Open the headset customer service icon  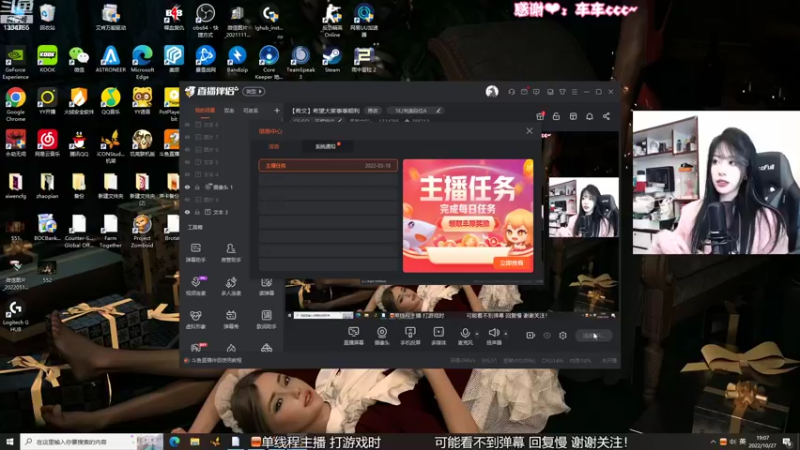click(x=511, y=92)
